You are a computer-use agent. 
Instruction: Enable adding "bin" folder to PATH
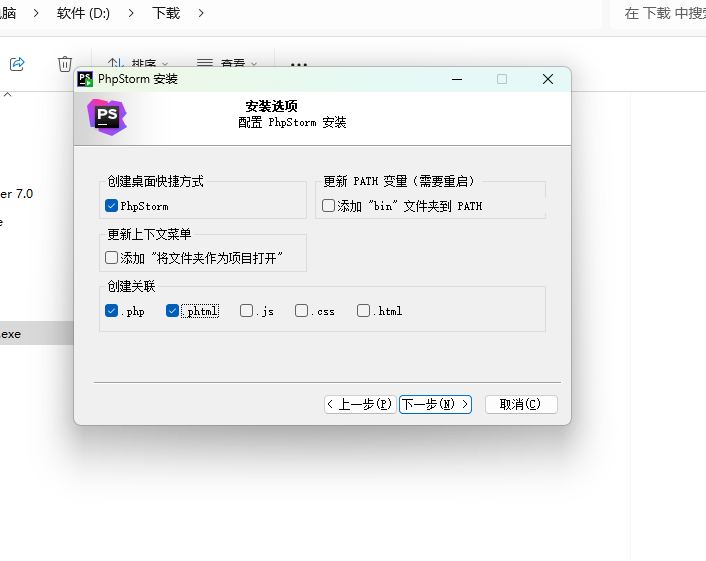point(328,206)
